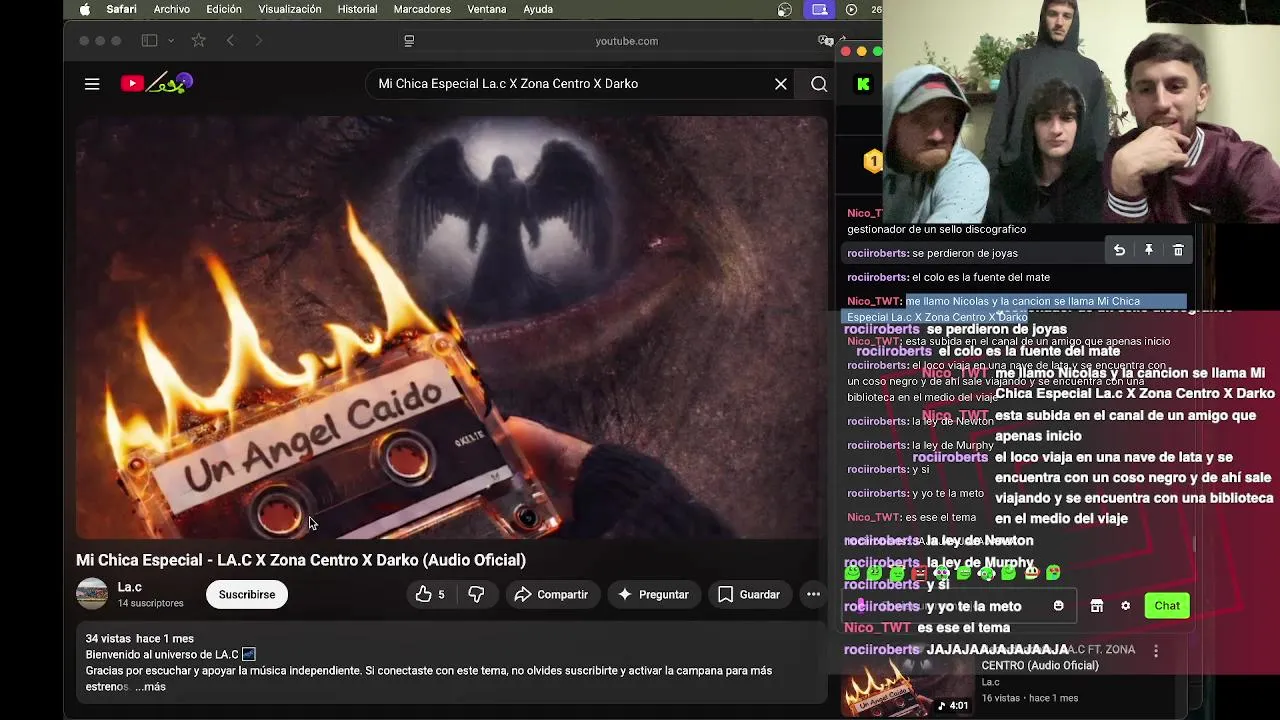Send message with green Chat button
The width and height of the screenshot is (1280, 720).
tap(1167, 606)
